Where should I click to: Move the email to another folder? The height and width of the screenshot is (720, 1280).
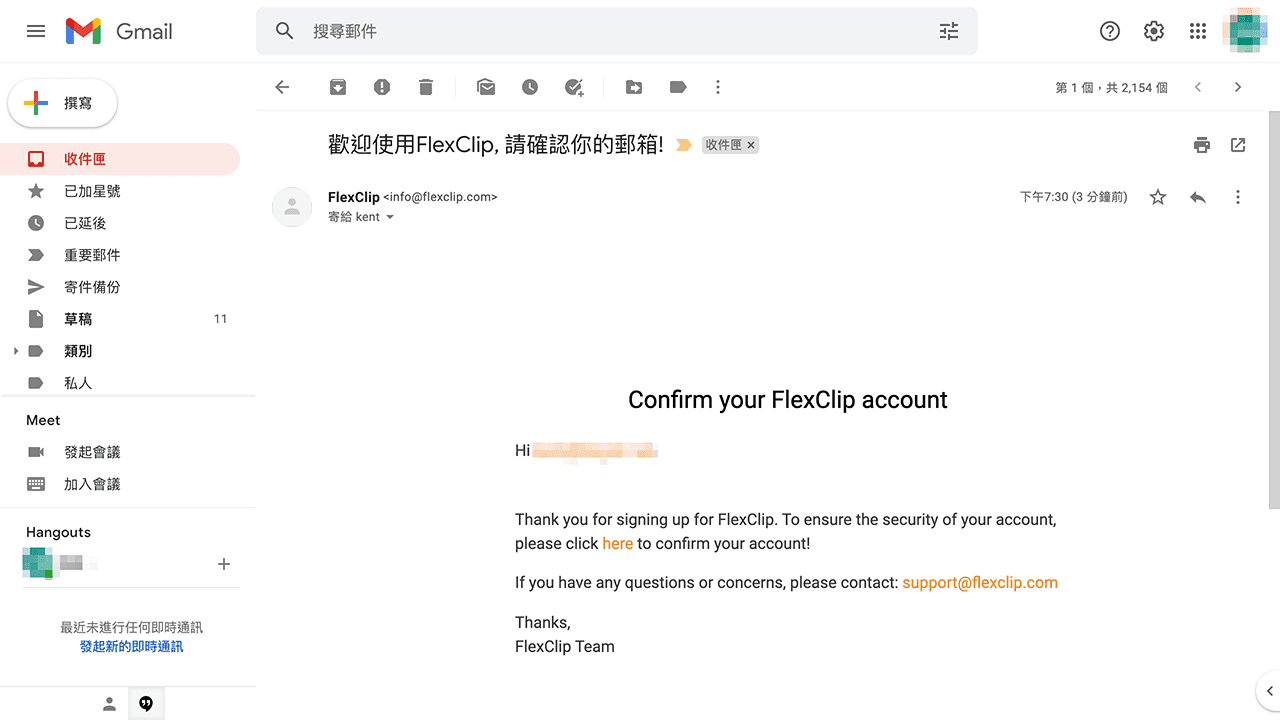633,87
